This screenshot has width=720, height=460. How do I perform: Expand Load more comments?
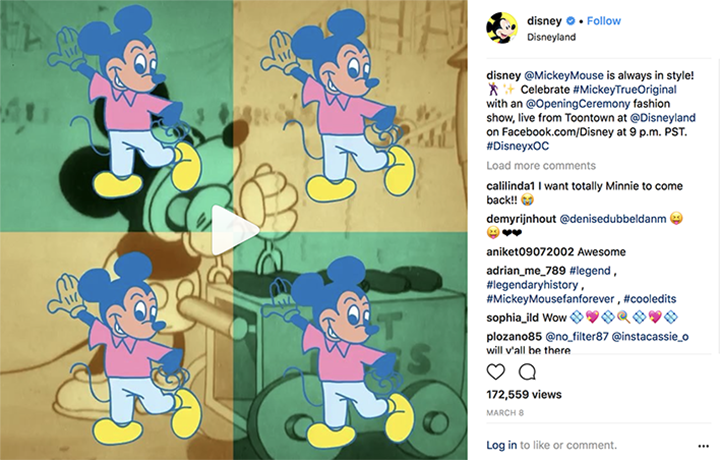coord(541,165)
